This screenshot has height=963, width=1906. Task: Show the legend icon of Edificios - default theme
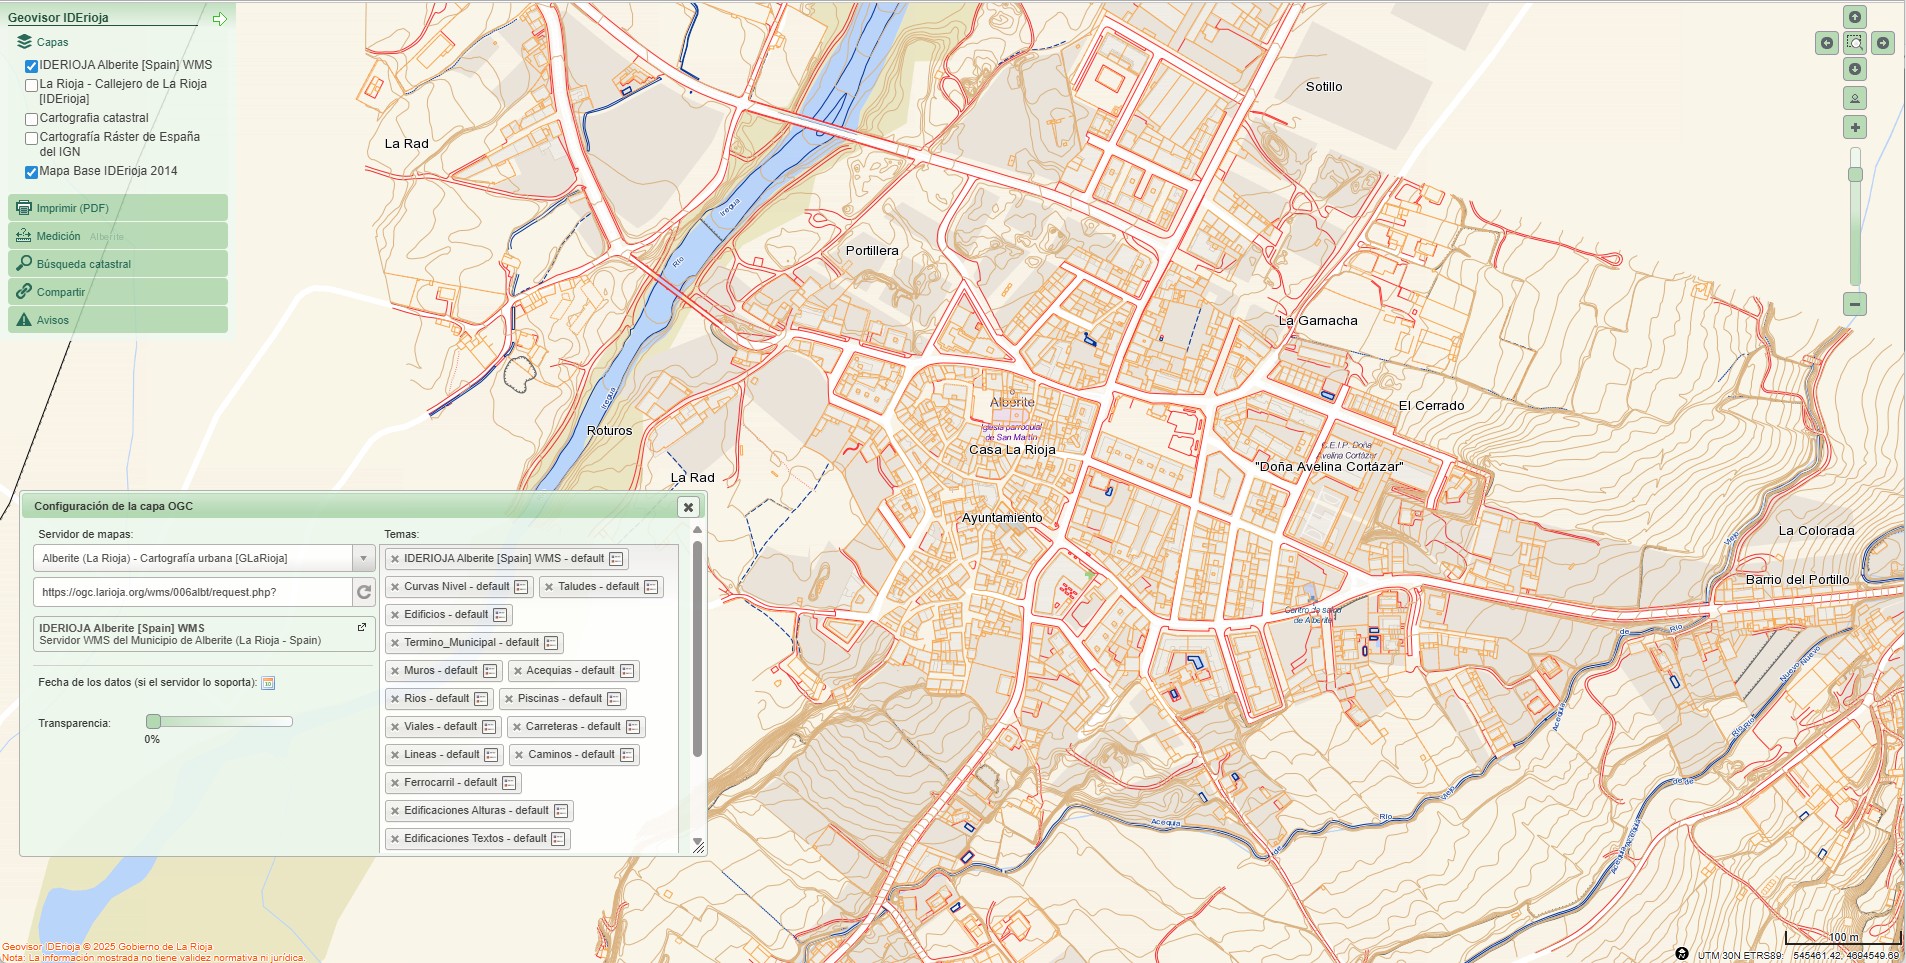(500, 615)
